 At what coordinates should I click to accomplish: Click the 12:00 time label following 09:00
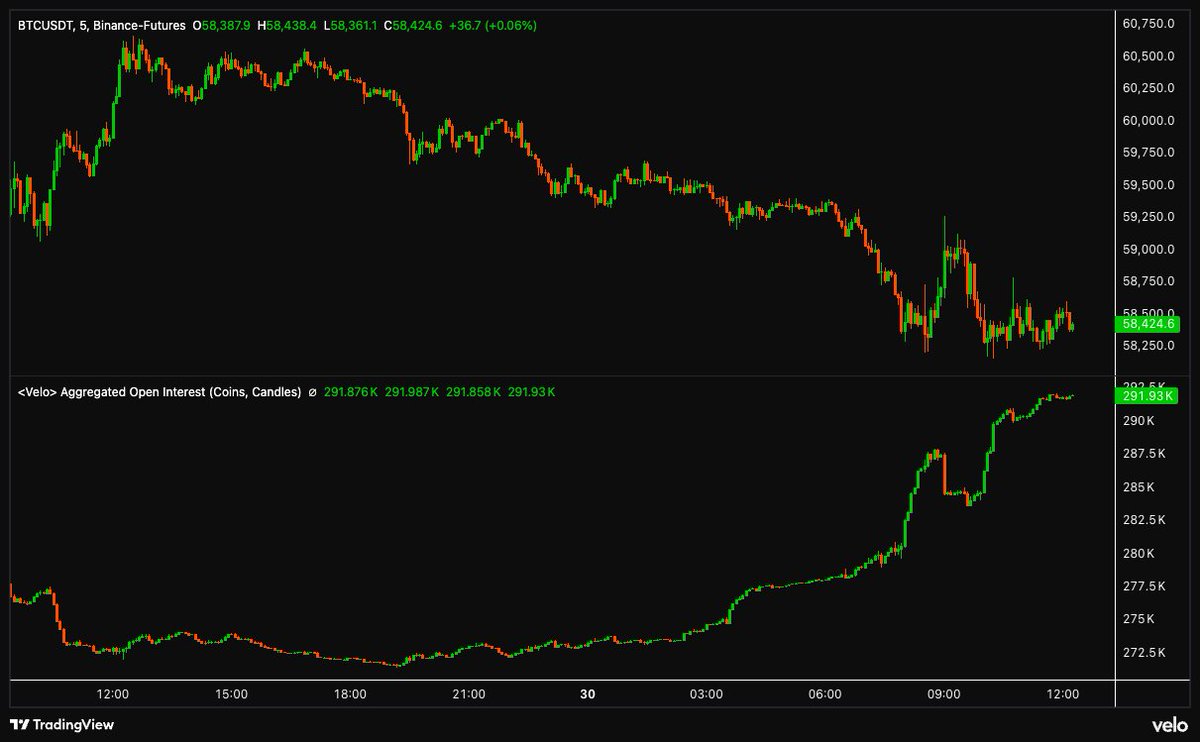1062,693
